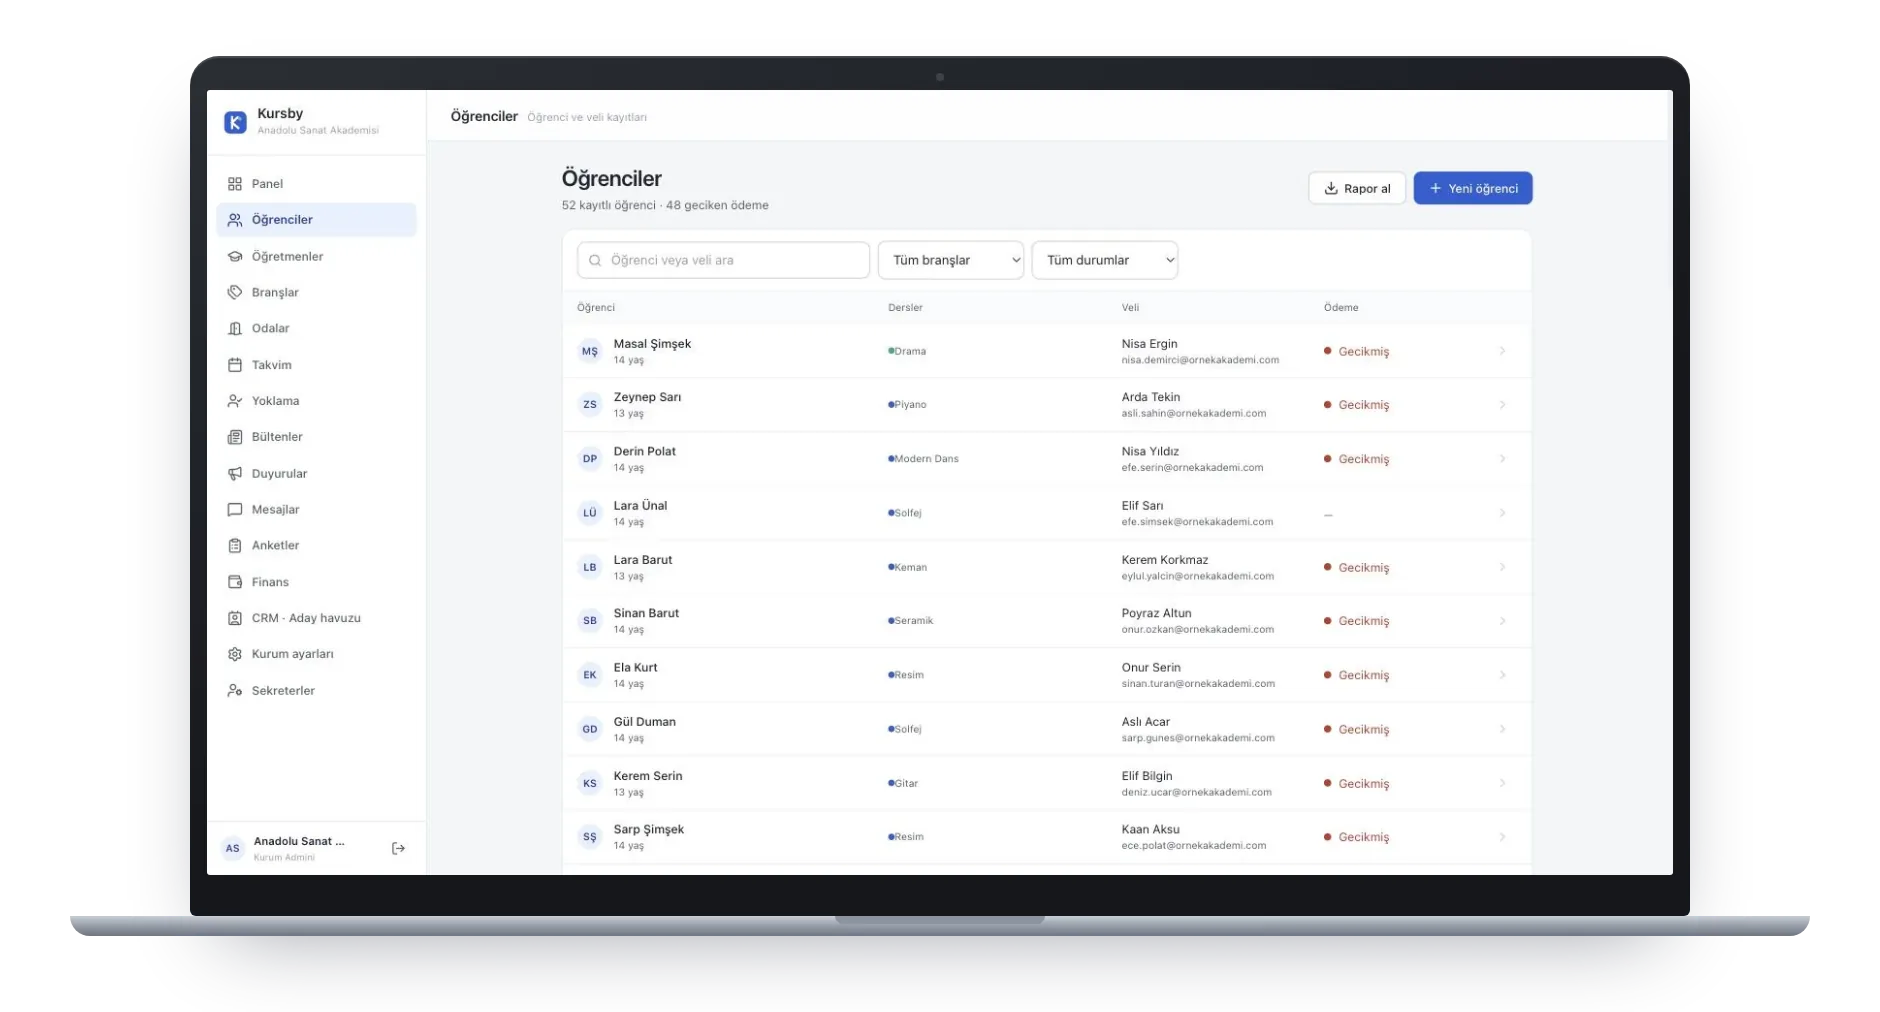Open Masal Şimşek row chevron
Screen dimensions: 1880x1012
pyautogui.click(x=1502, y=351)
